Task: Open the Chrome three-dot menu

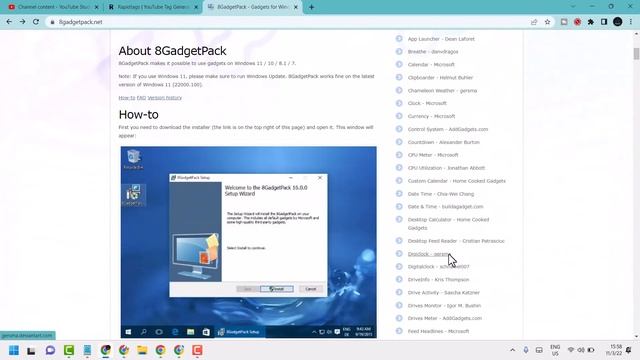Action: tap(631, 22)
